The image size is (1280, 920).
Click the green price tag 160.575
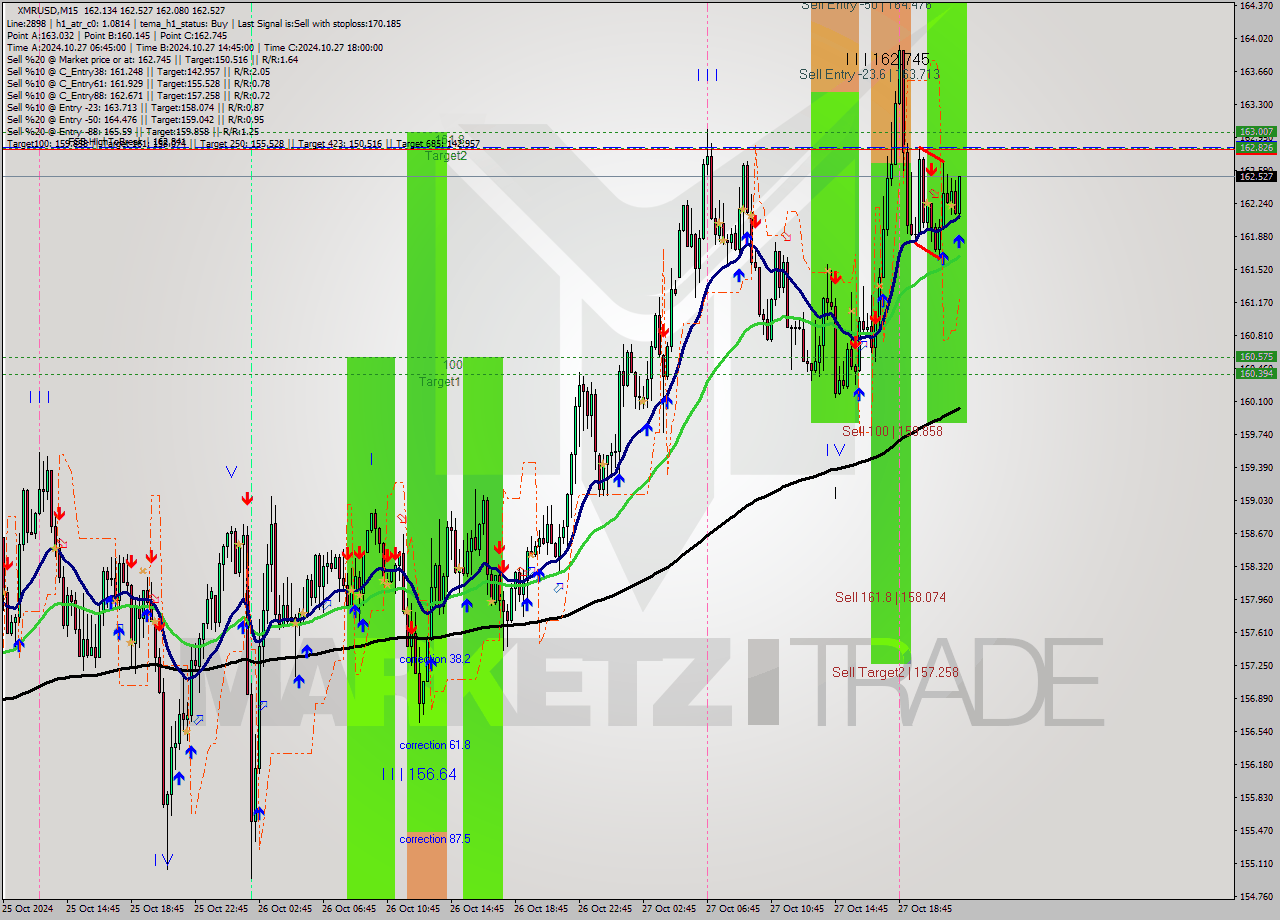1256,356
